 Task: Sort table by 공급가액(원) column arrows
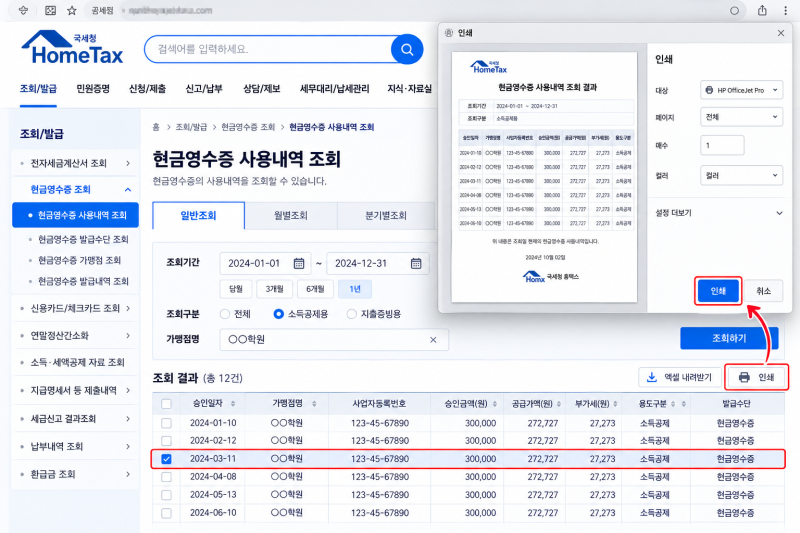[x=559, y=404]
